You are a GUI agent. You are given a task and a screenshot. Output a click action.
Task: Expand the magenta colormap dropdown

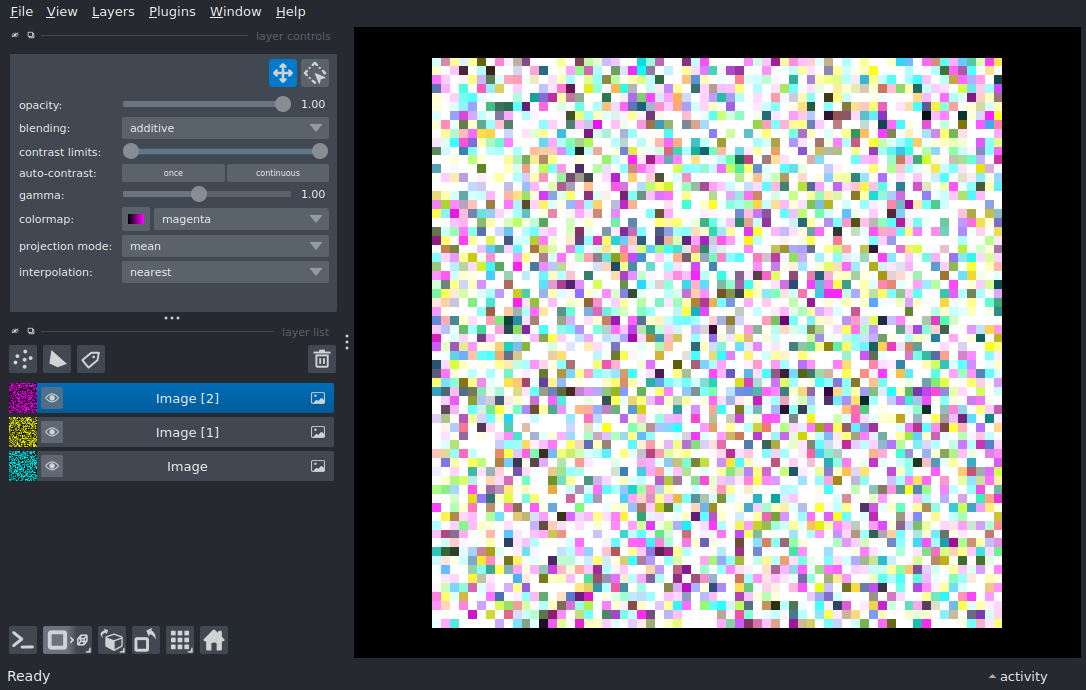click(240, 219)
